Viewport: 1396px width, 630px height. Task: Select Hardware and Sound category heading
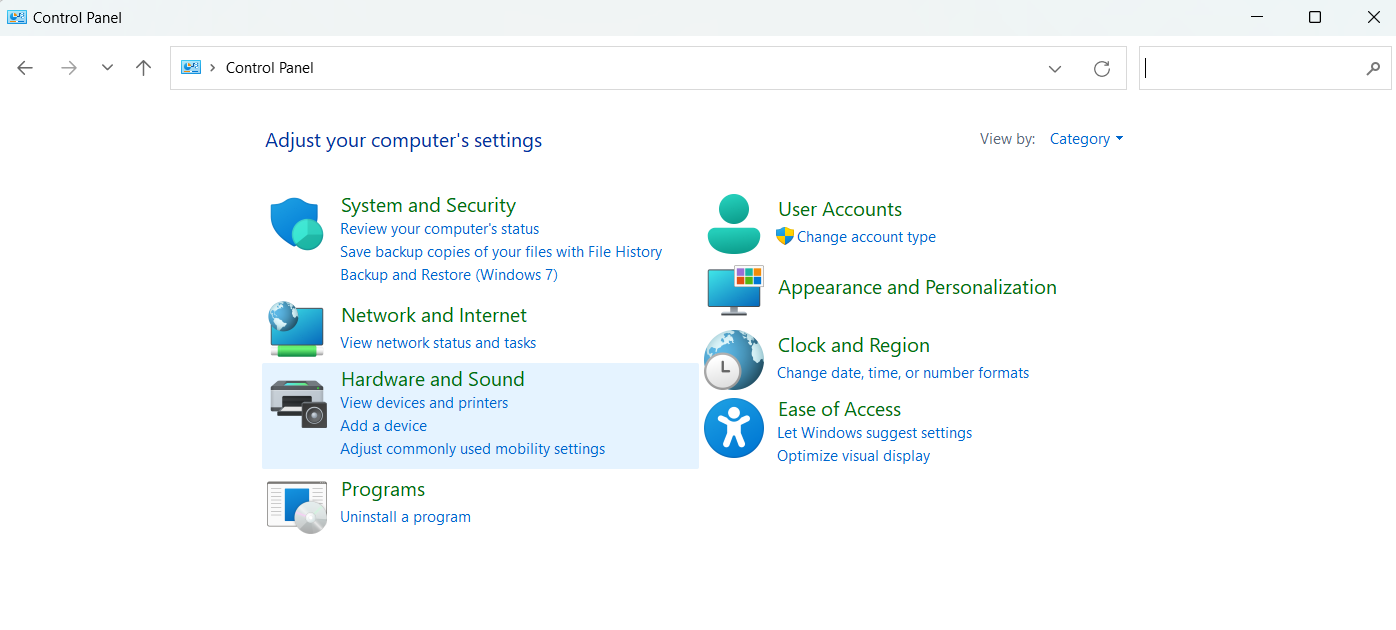(x=432, y=379)
